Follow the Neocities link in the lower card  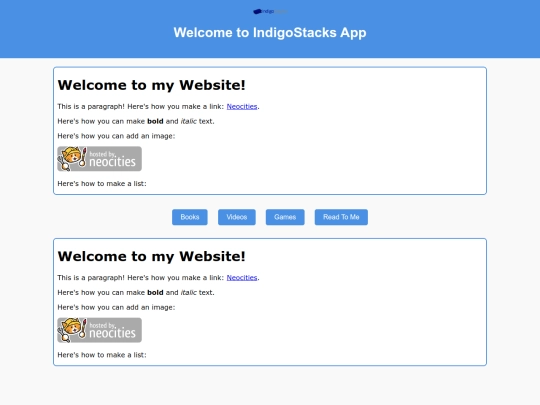[x=242, y=278]
